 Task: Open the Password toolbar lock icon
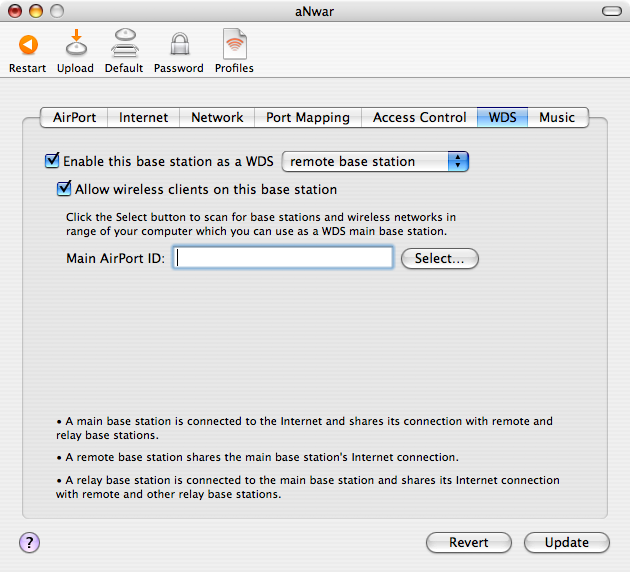180,44
